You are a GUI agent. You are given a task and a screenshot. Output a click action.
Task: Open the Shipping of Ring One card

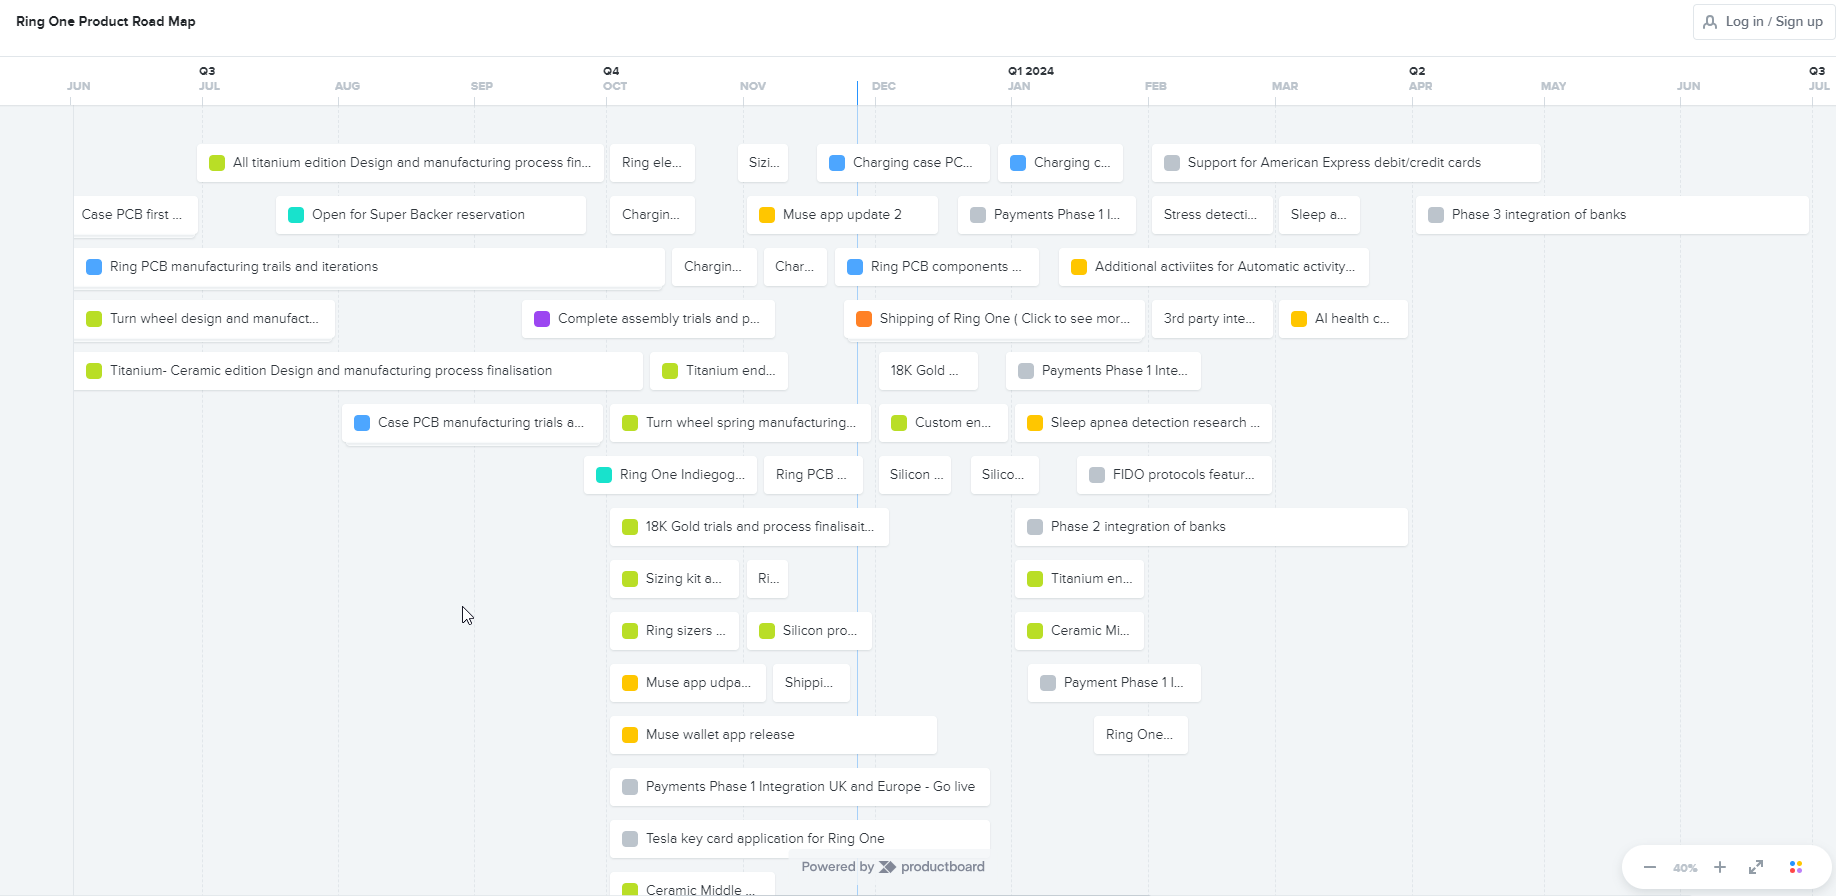pyautogui.click(x=994, y=319)
